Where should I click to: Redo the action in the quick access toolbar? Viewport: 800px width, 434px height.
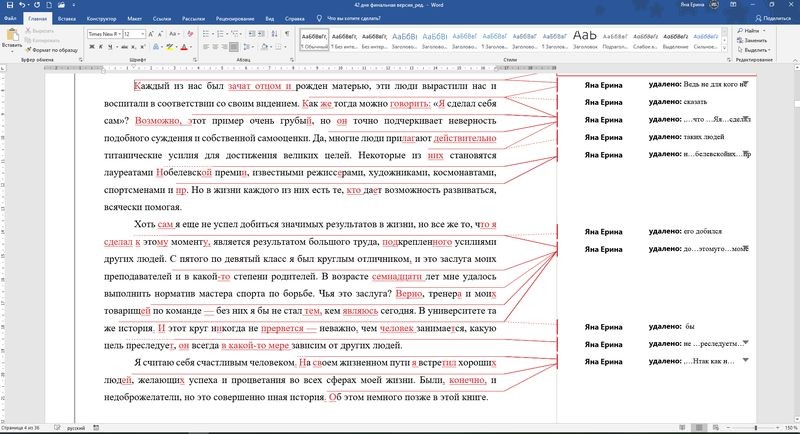click(x=36, y=5)
